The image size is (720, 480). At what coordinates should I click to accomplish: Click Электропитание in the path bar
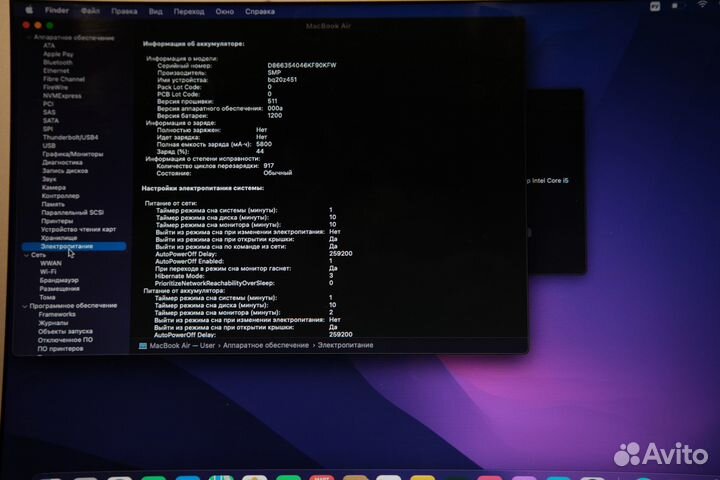point(345,345)
